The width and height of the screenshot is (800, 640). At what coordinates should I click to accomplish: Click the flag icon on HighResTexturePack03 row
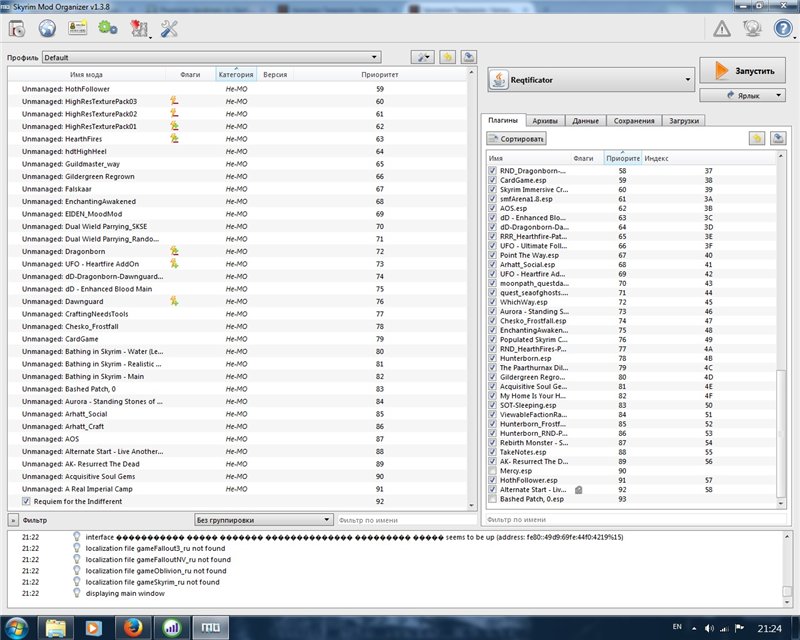pyautogui.click(x=174, y=101)
